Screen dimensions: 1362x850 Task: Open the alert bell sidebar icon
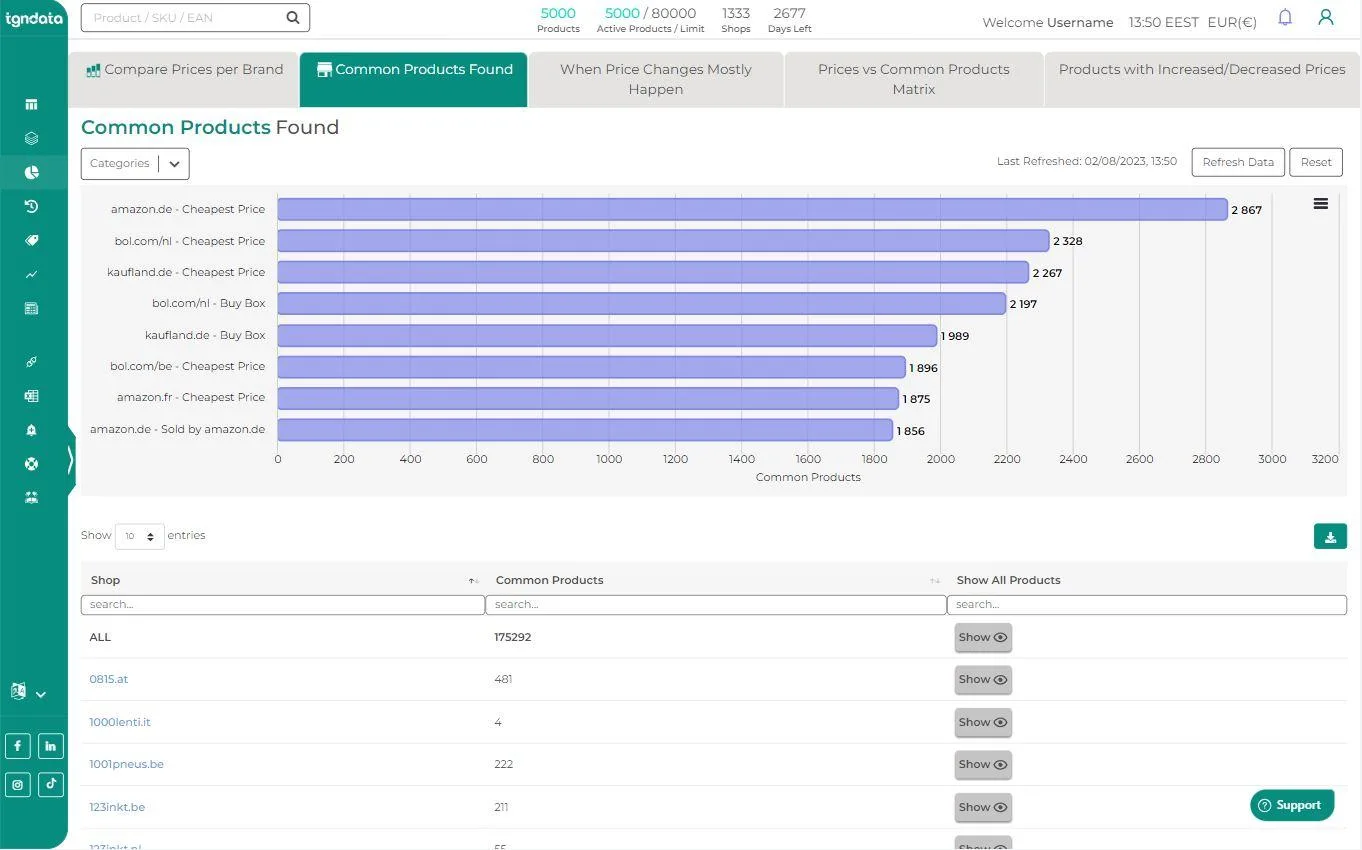[31, 430]
